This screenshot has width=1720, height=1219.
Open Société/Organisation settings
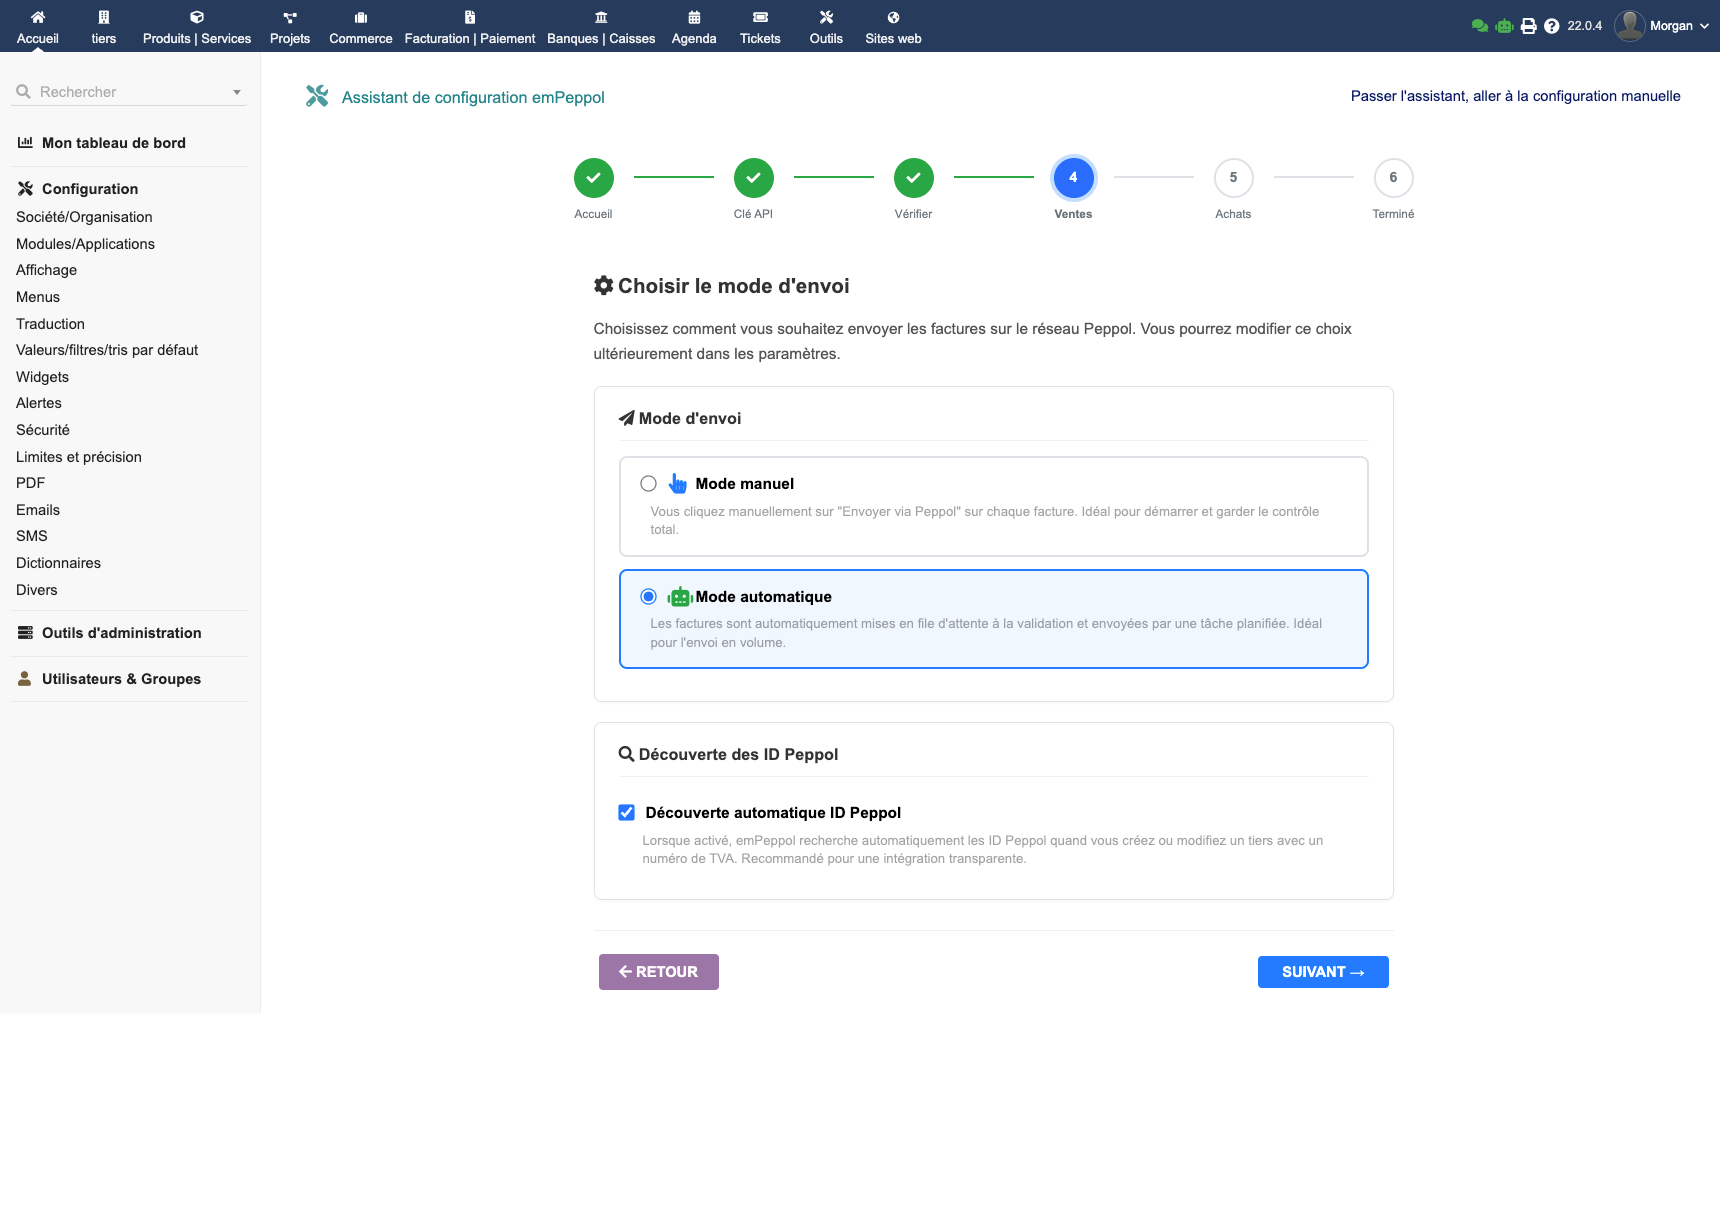[84, 217]
